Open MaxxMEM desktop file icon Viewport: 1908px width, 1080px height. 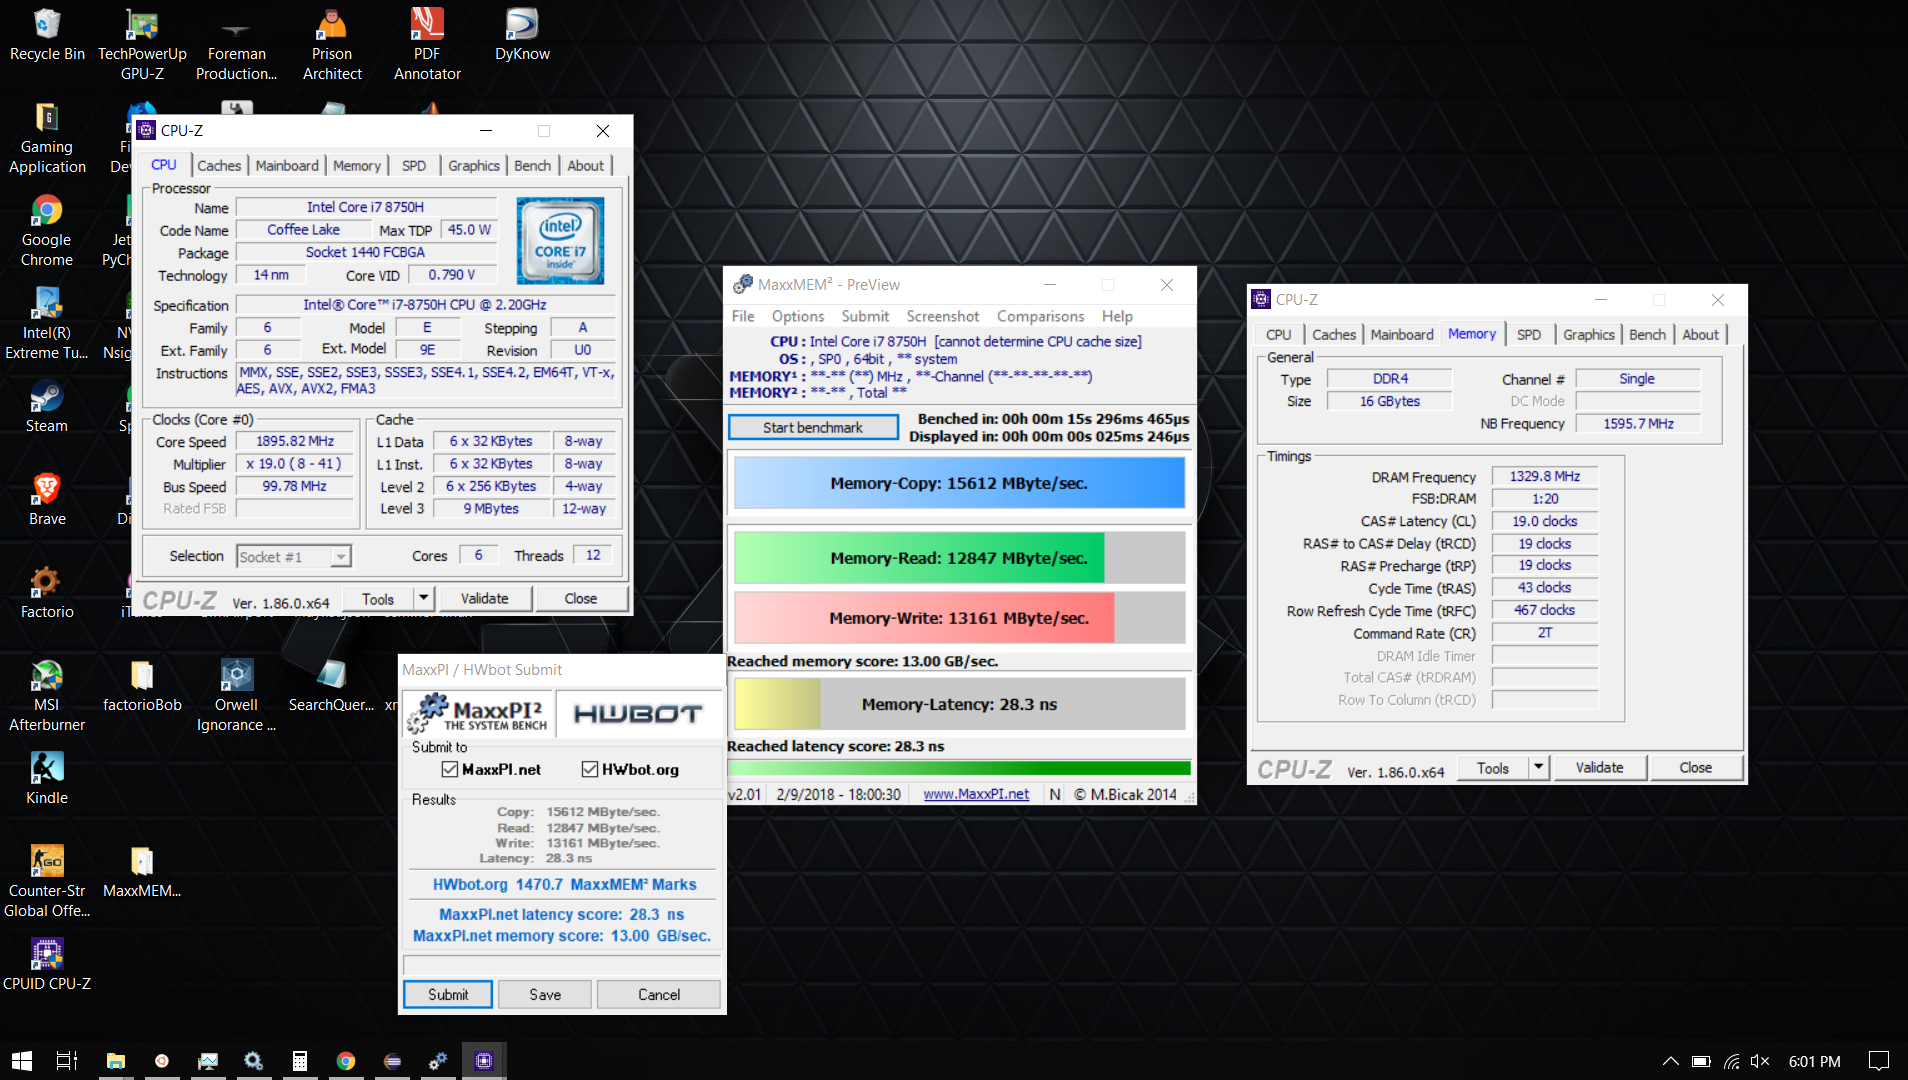point(142,872)
